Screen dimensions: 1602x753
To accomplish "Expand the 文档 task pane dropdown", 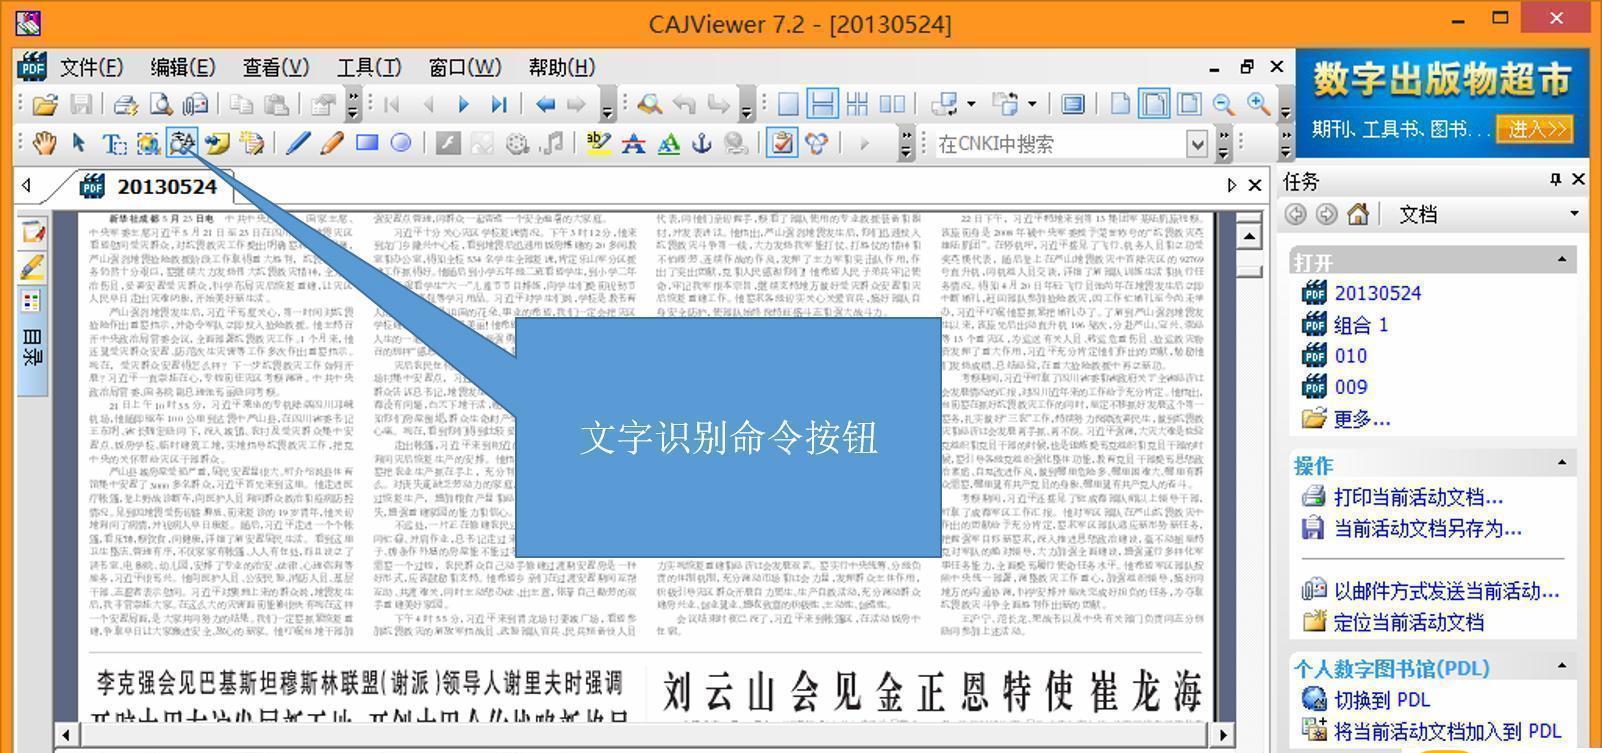I will coord(1573,214).
